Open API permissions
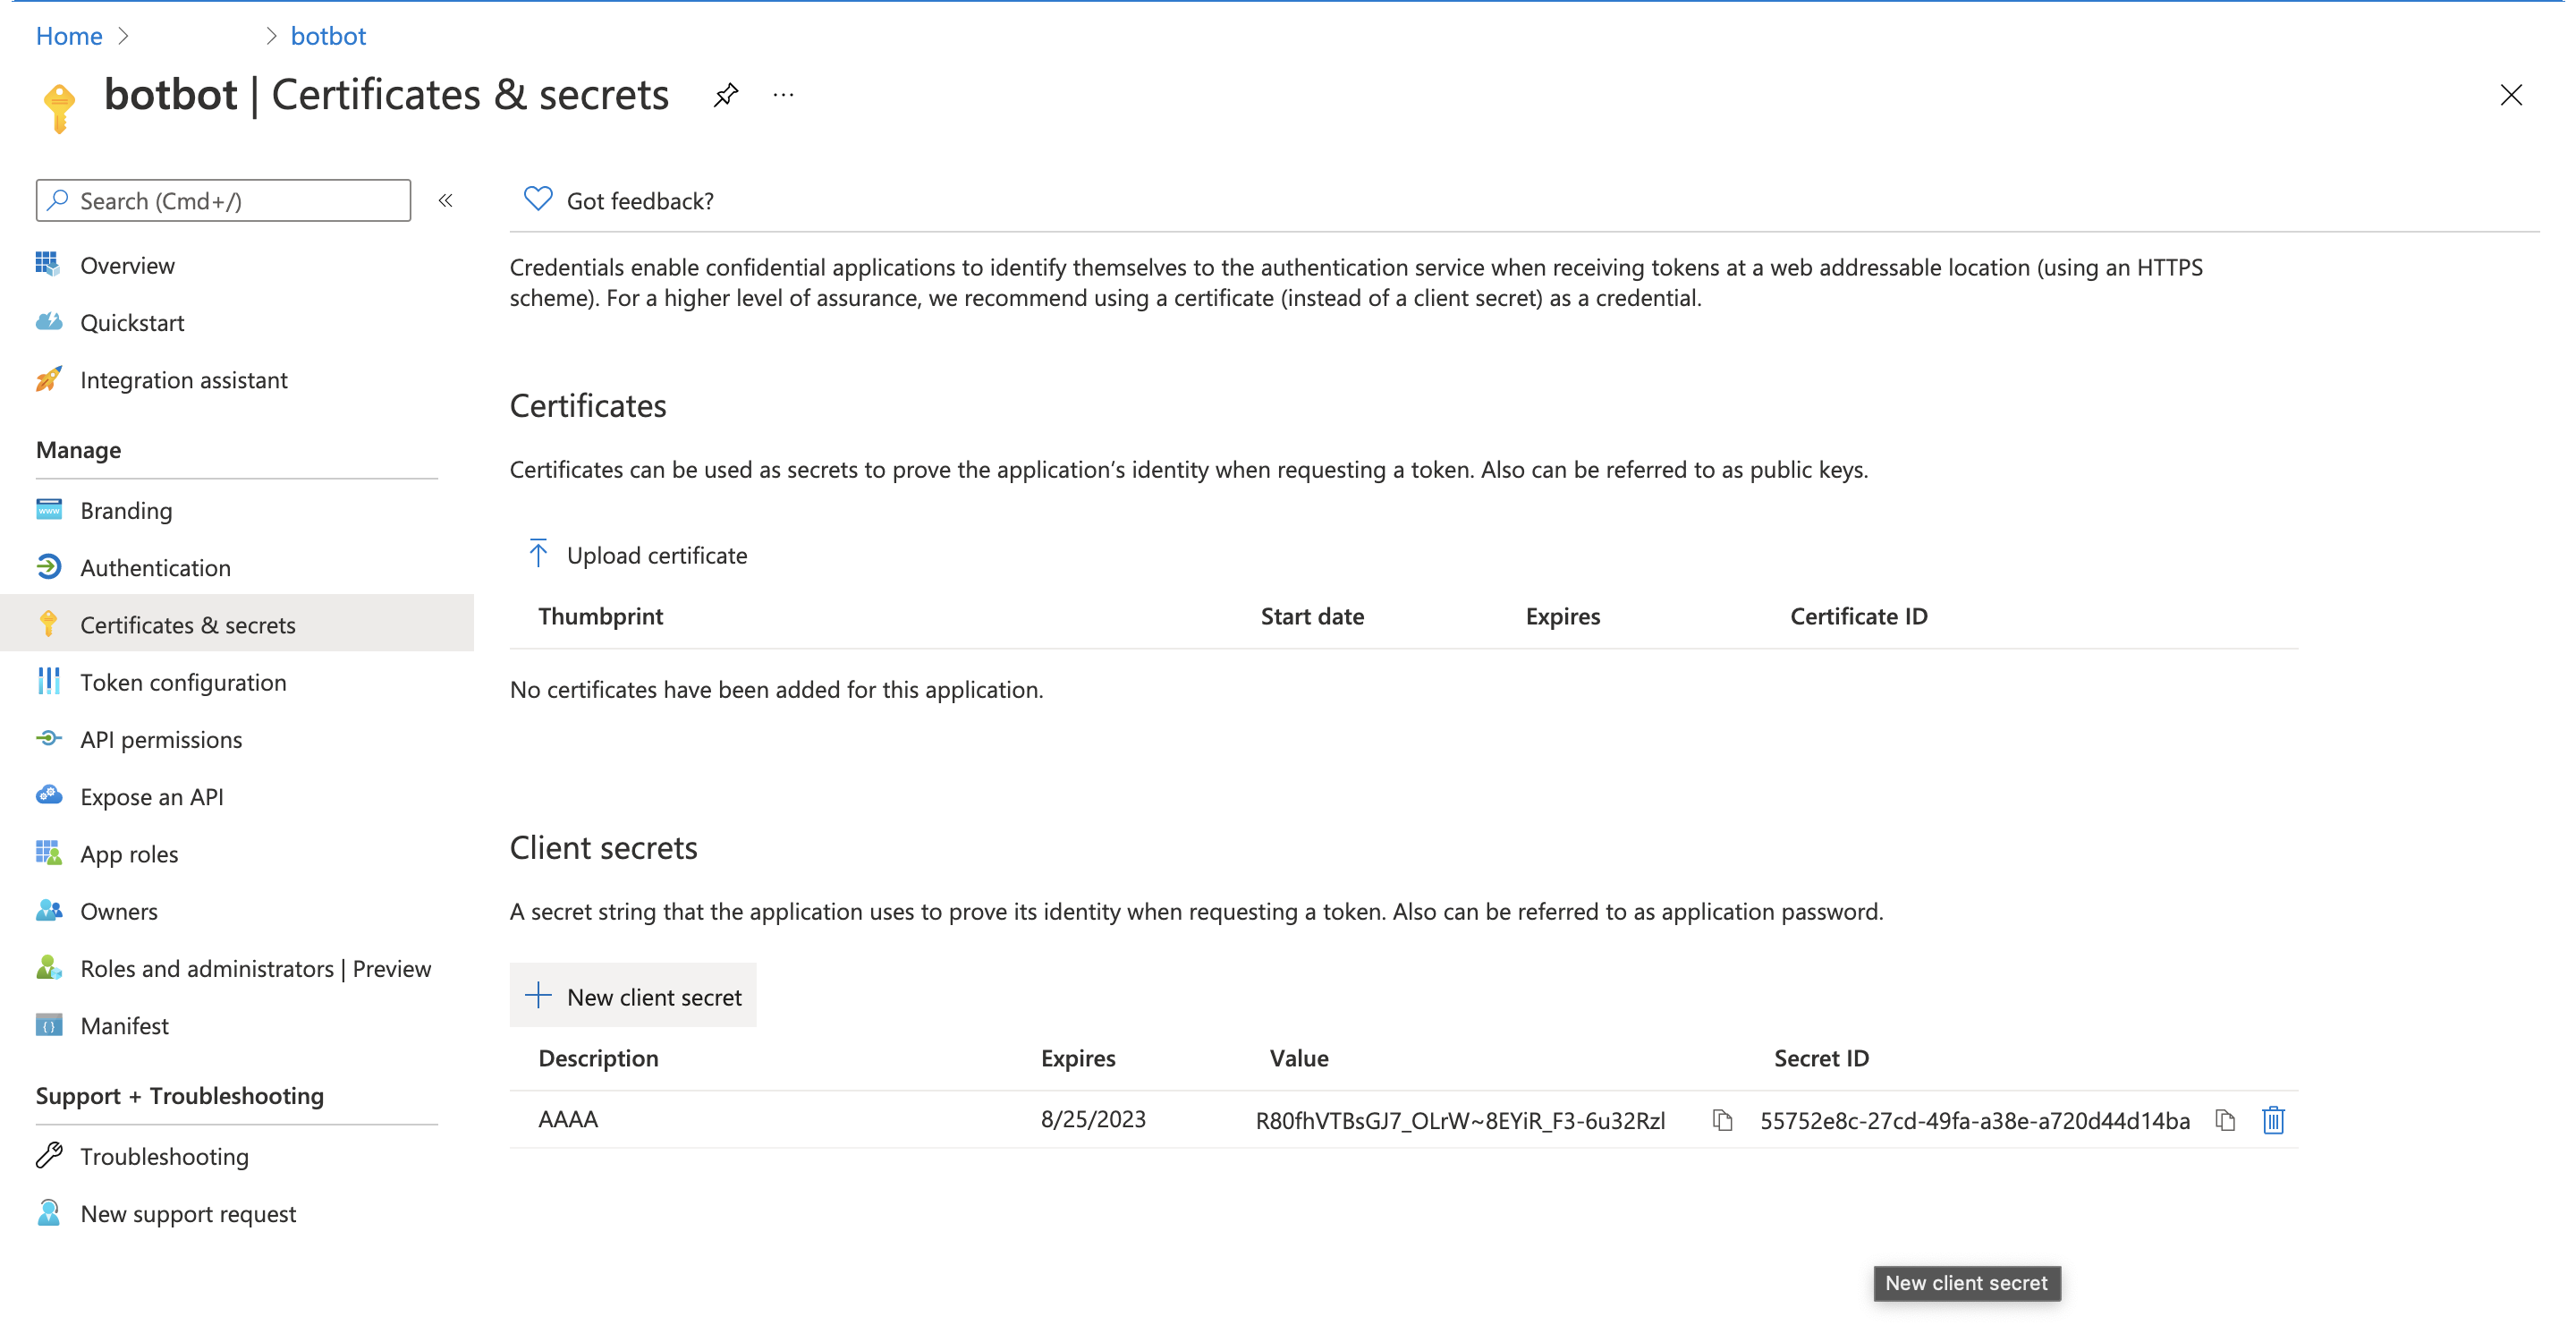The height and width of the screenshot is (1342, 2576). (x=161, y=739)
